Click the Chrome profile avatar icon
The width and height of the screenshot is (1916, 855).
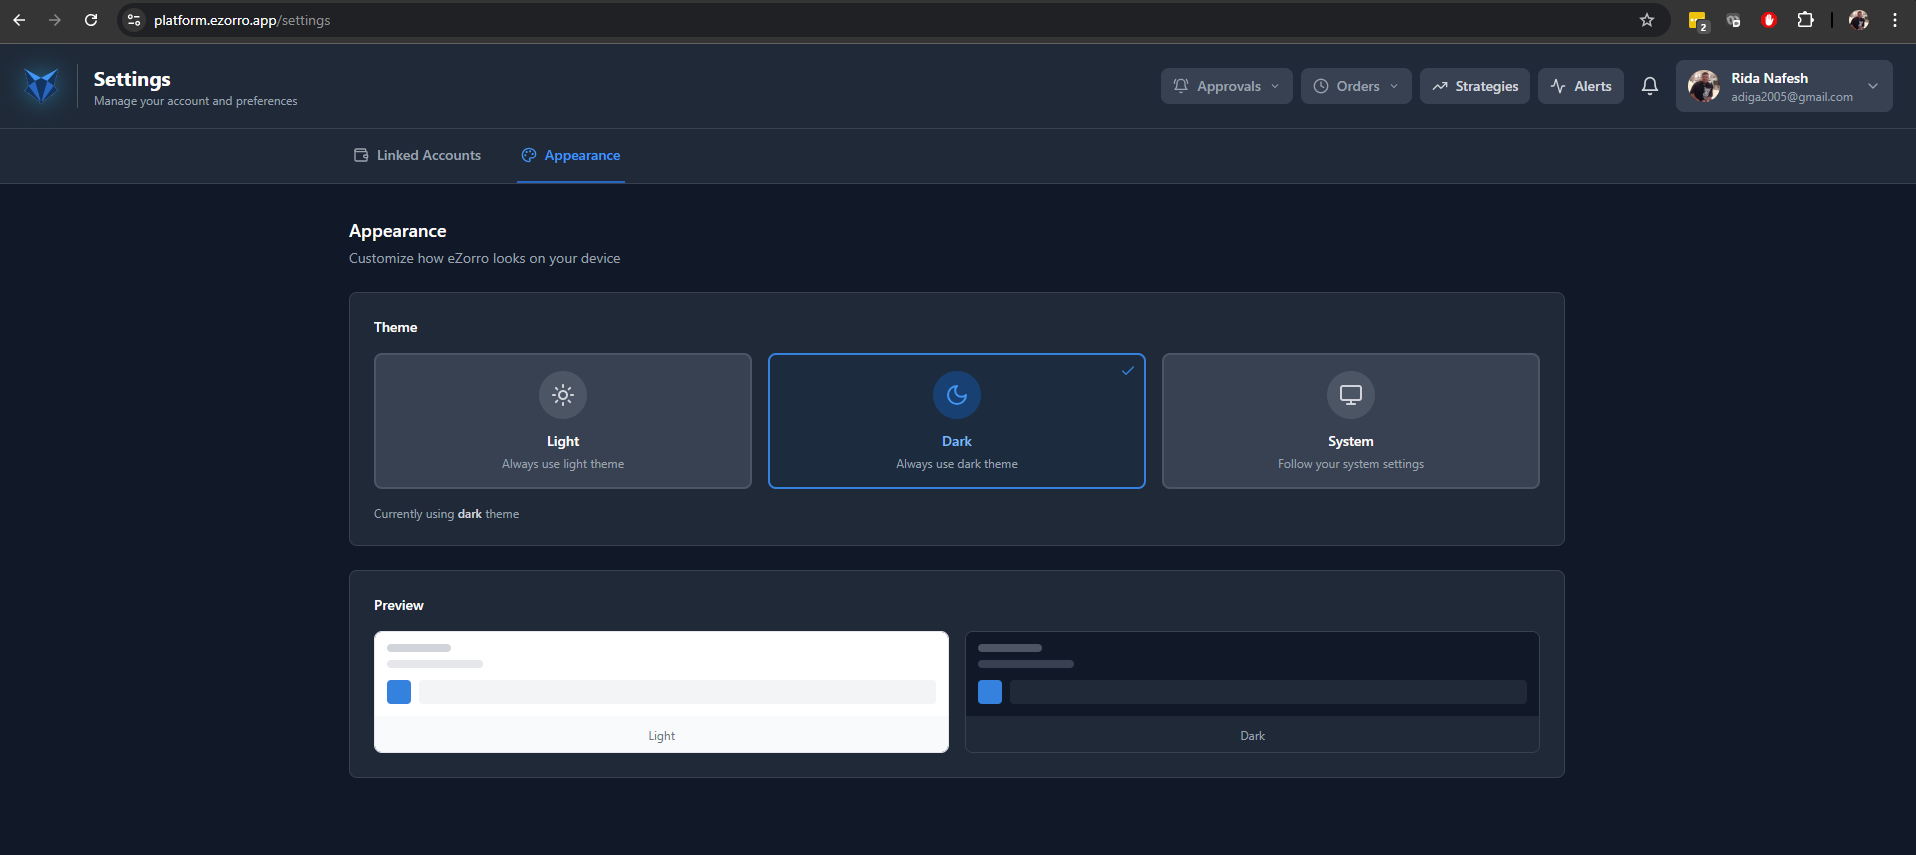[1859, 20]
